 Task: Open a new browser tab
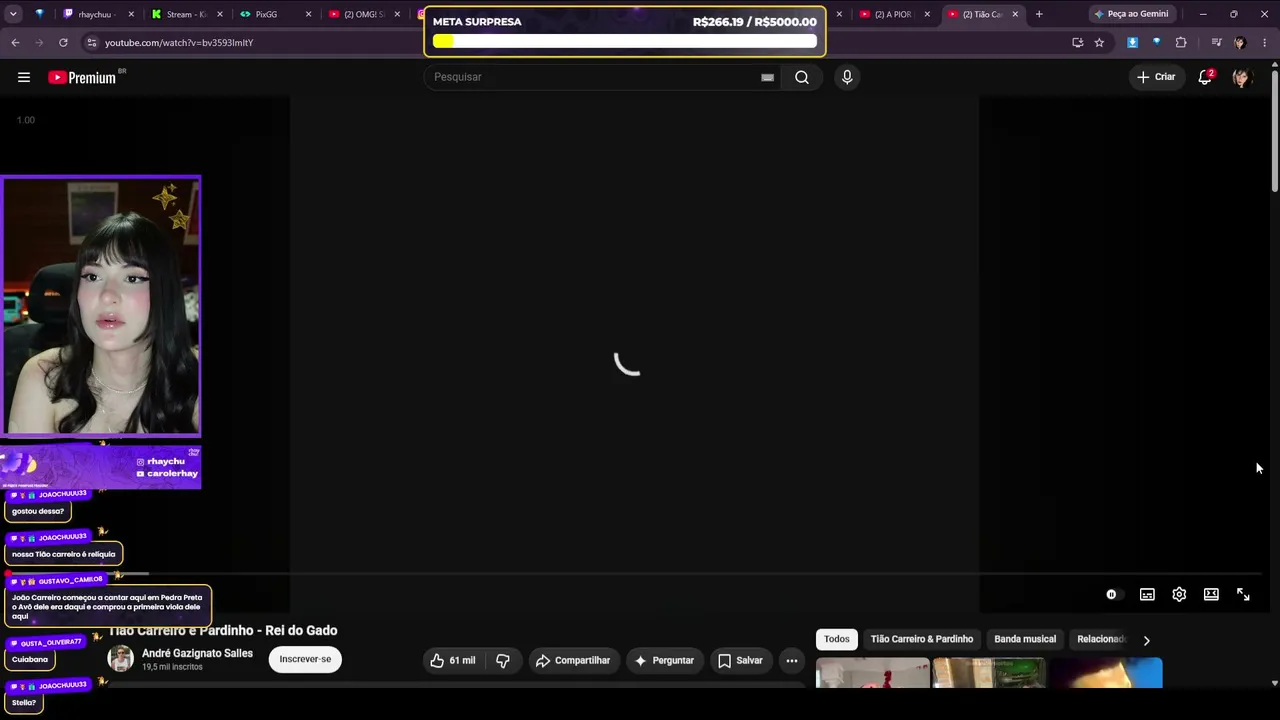click(x=1039, y=14)
